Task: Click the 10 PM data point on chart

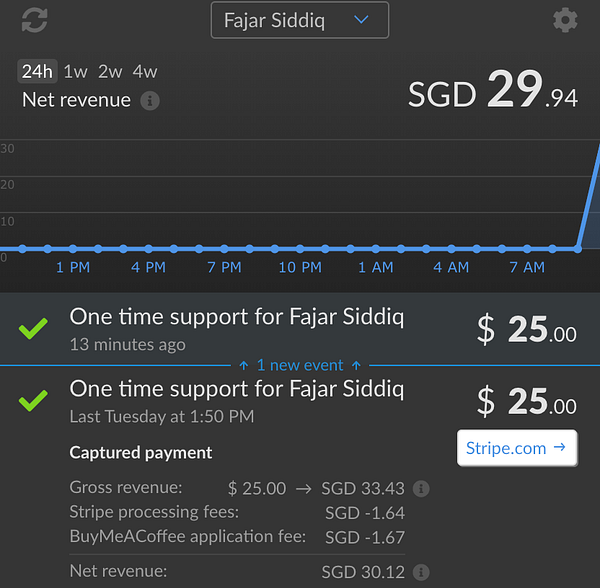Action: click(x=300, y=248)
